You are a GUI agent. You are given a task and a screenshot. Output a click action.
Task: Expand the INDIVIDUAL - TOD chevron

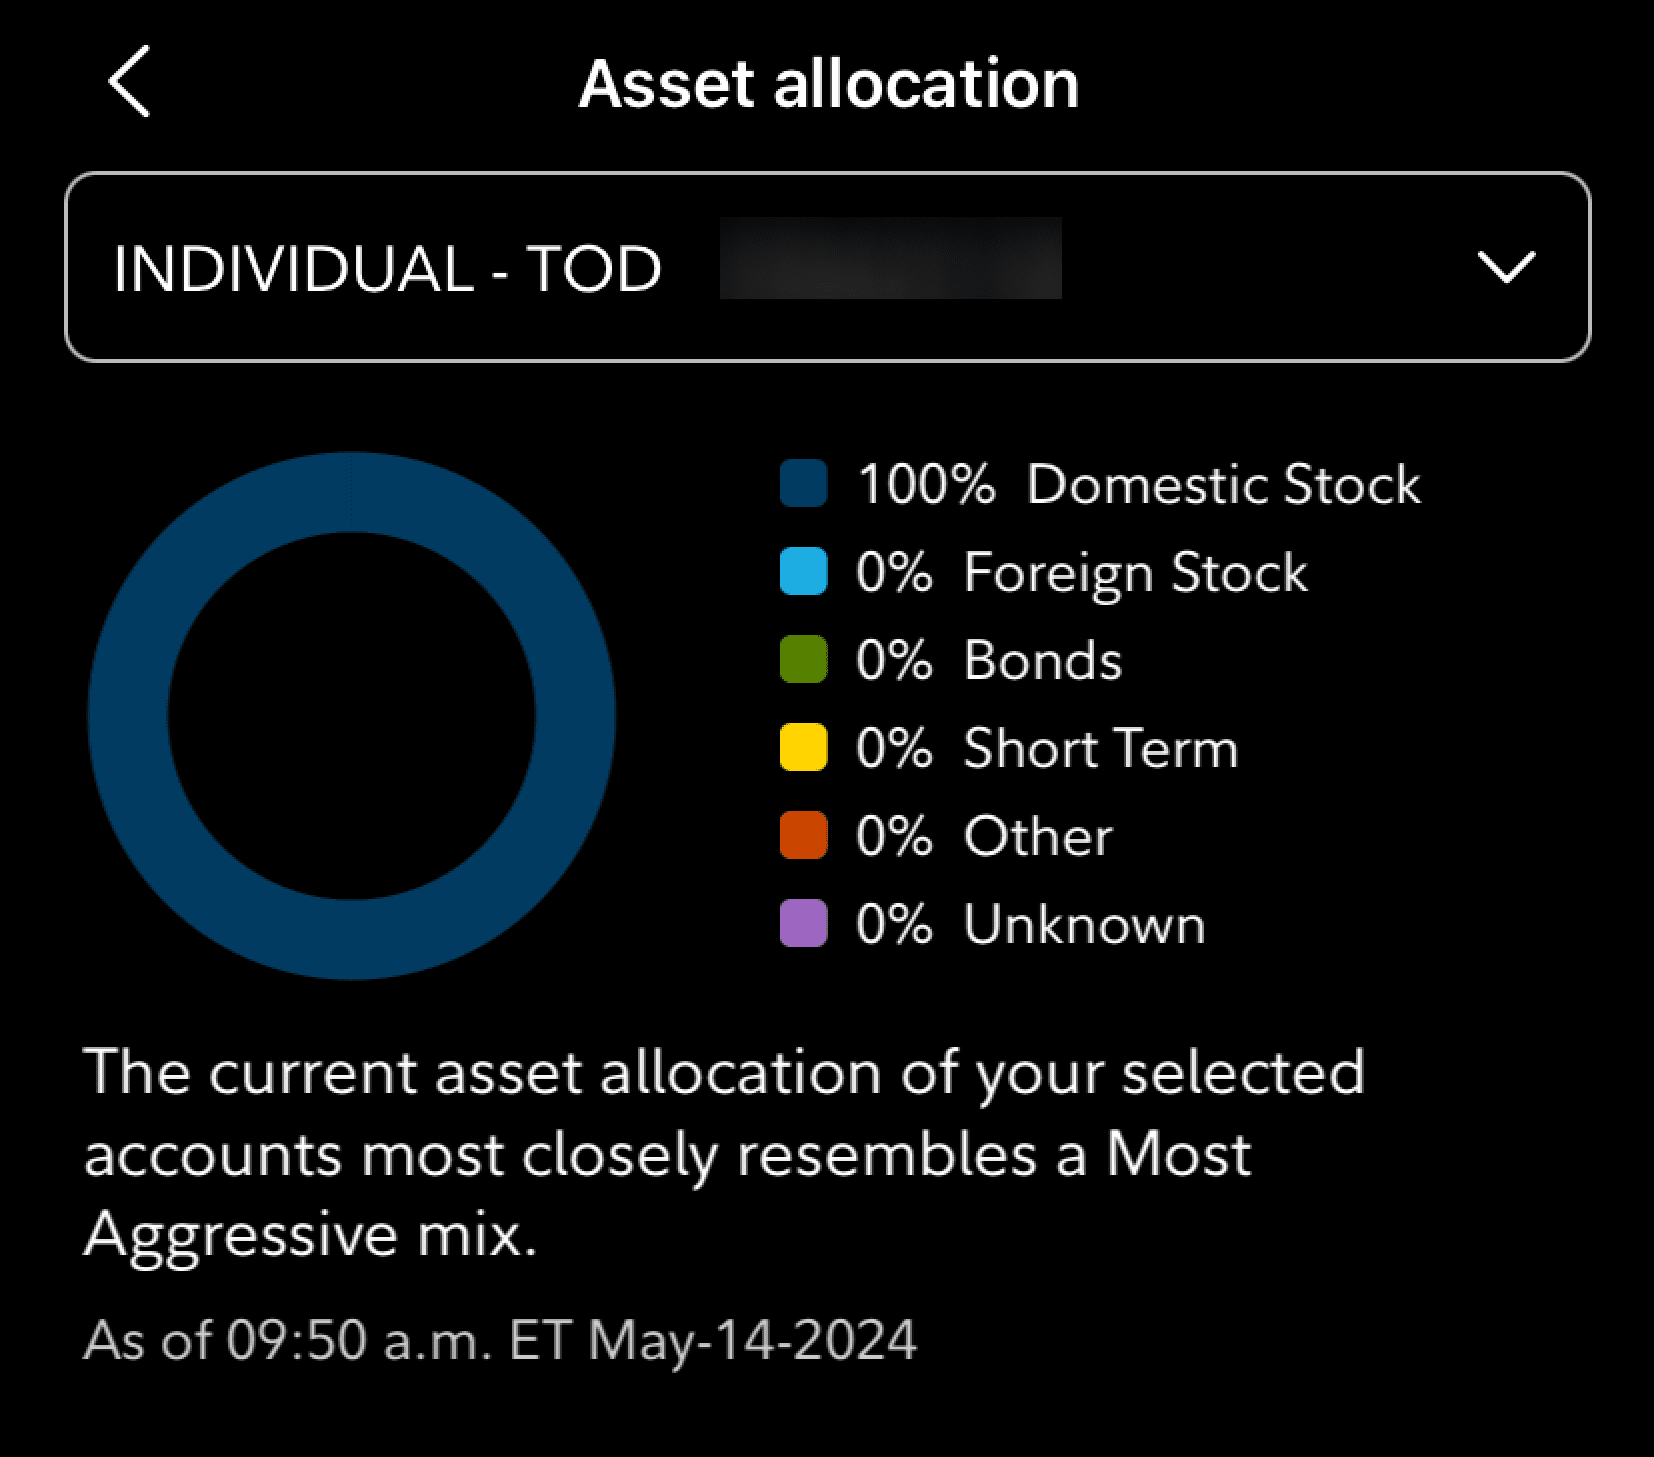point(1509,267)
